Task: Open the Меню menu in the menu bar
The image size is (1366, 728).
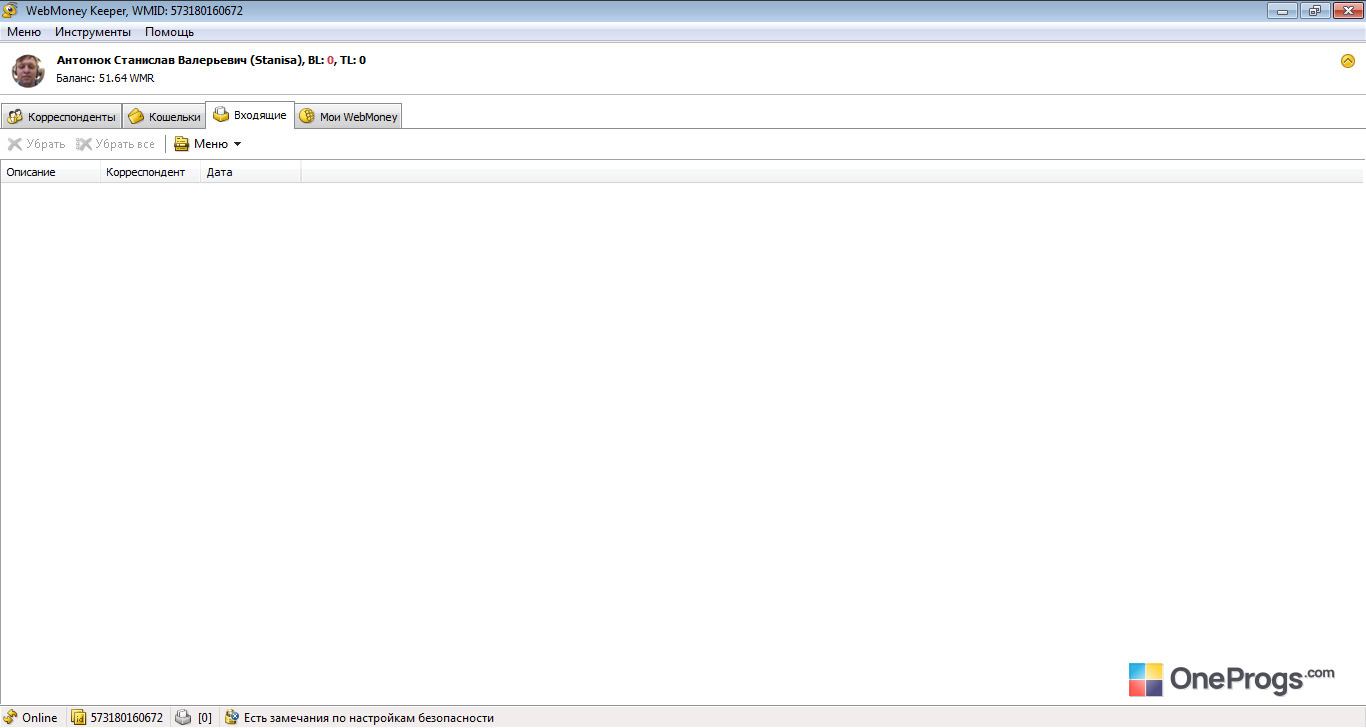Action: pyautogui.click(x=24, y=32)
